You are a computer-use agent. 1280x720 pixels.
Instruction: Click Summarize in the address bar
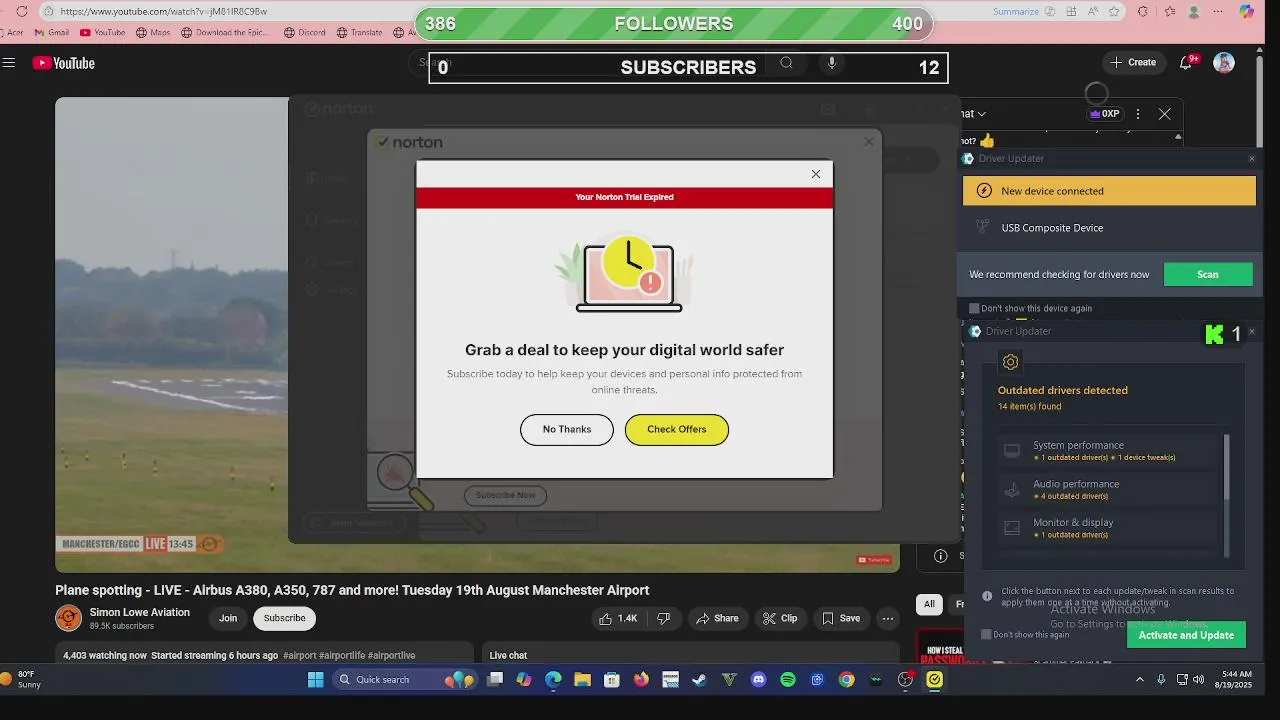(1016, 11)
